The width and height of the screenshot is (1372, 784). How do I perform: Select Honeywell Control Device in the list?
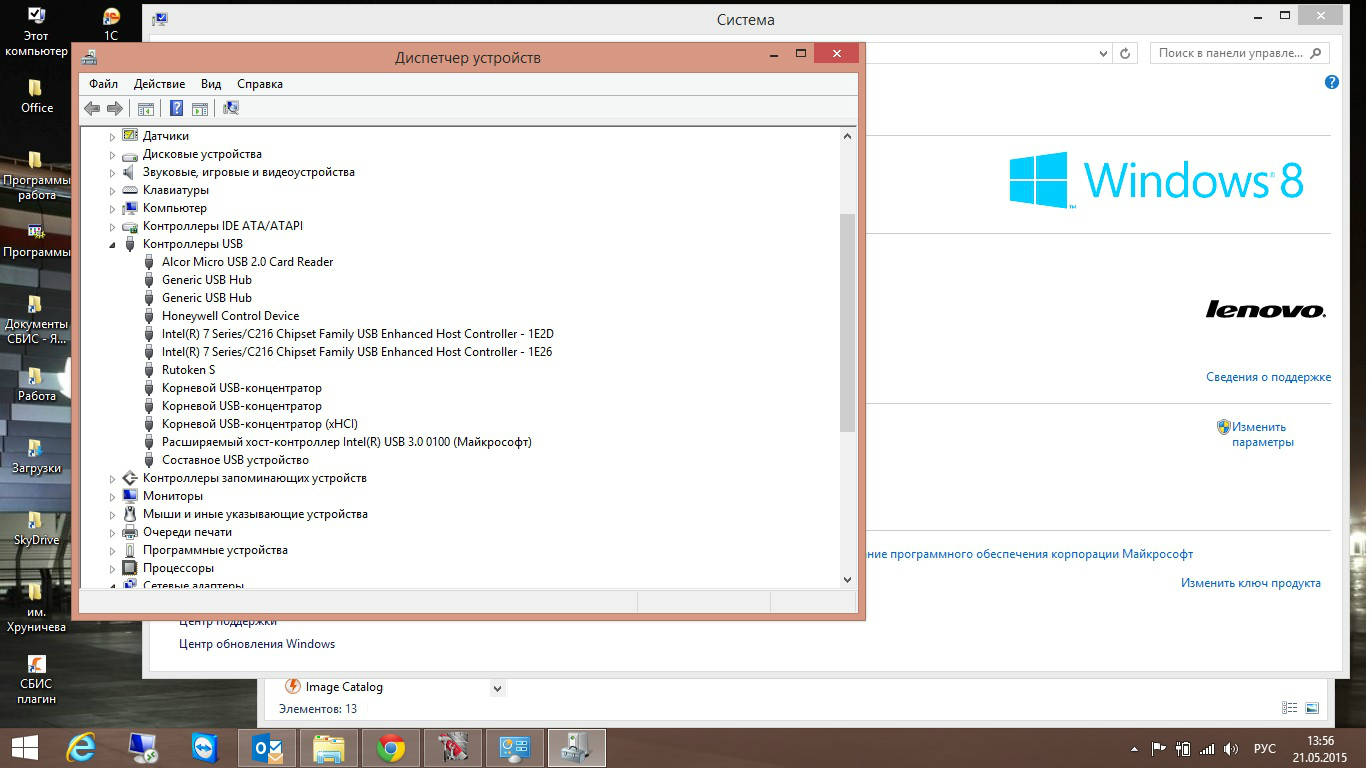coord(230,316)
